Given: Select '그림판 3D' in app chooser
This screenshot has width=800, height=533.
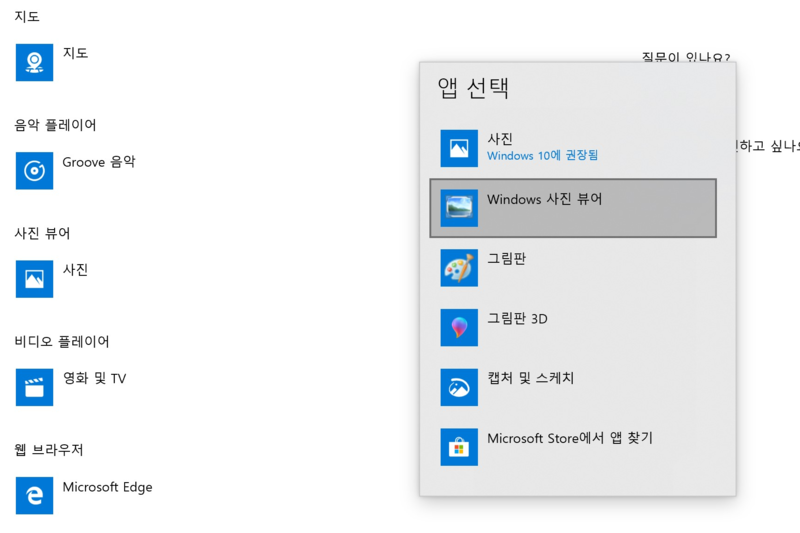Looking at the screenshot, I should point(573,327).
